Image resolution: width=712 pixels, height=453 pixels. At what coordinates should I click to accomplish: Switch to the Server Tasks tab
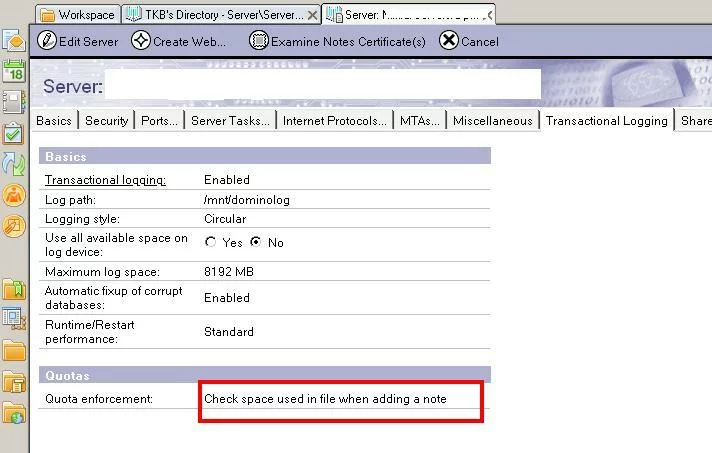pyautogui.click(x=230, y=121)
